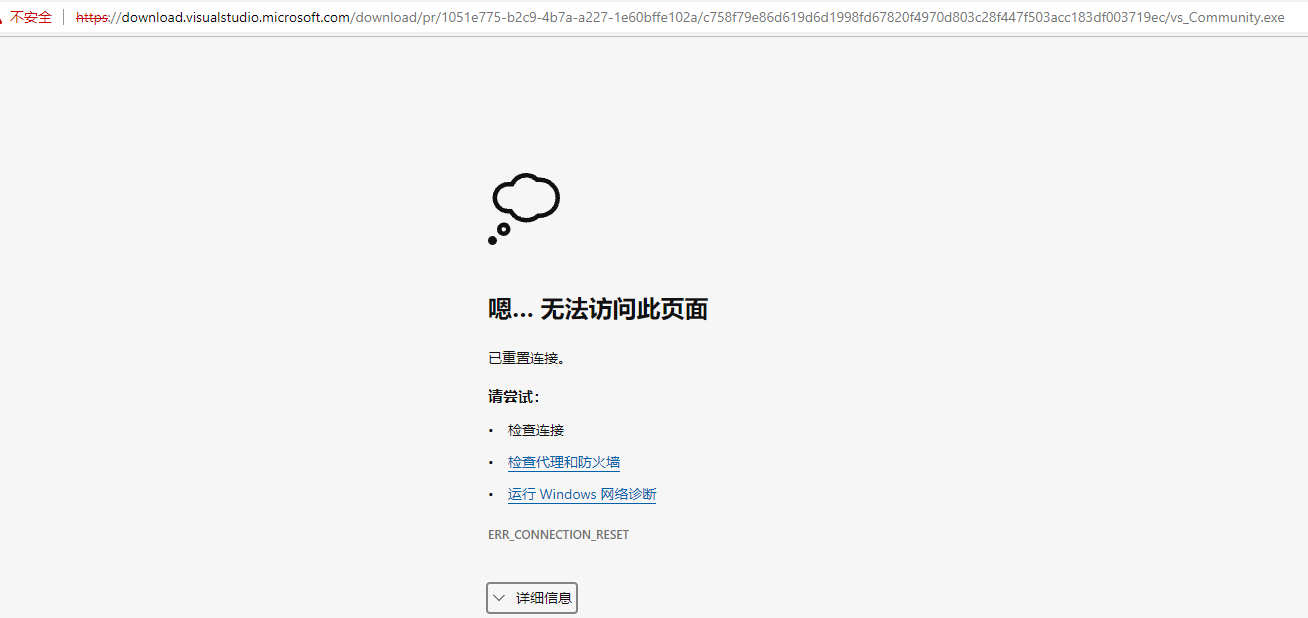1308x618 pixels.
Task: Click the 检查连接 suggestion item
Action: tap(535, 429)
